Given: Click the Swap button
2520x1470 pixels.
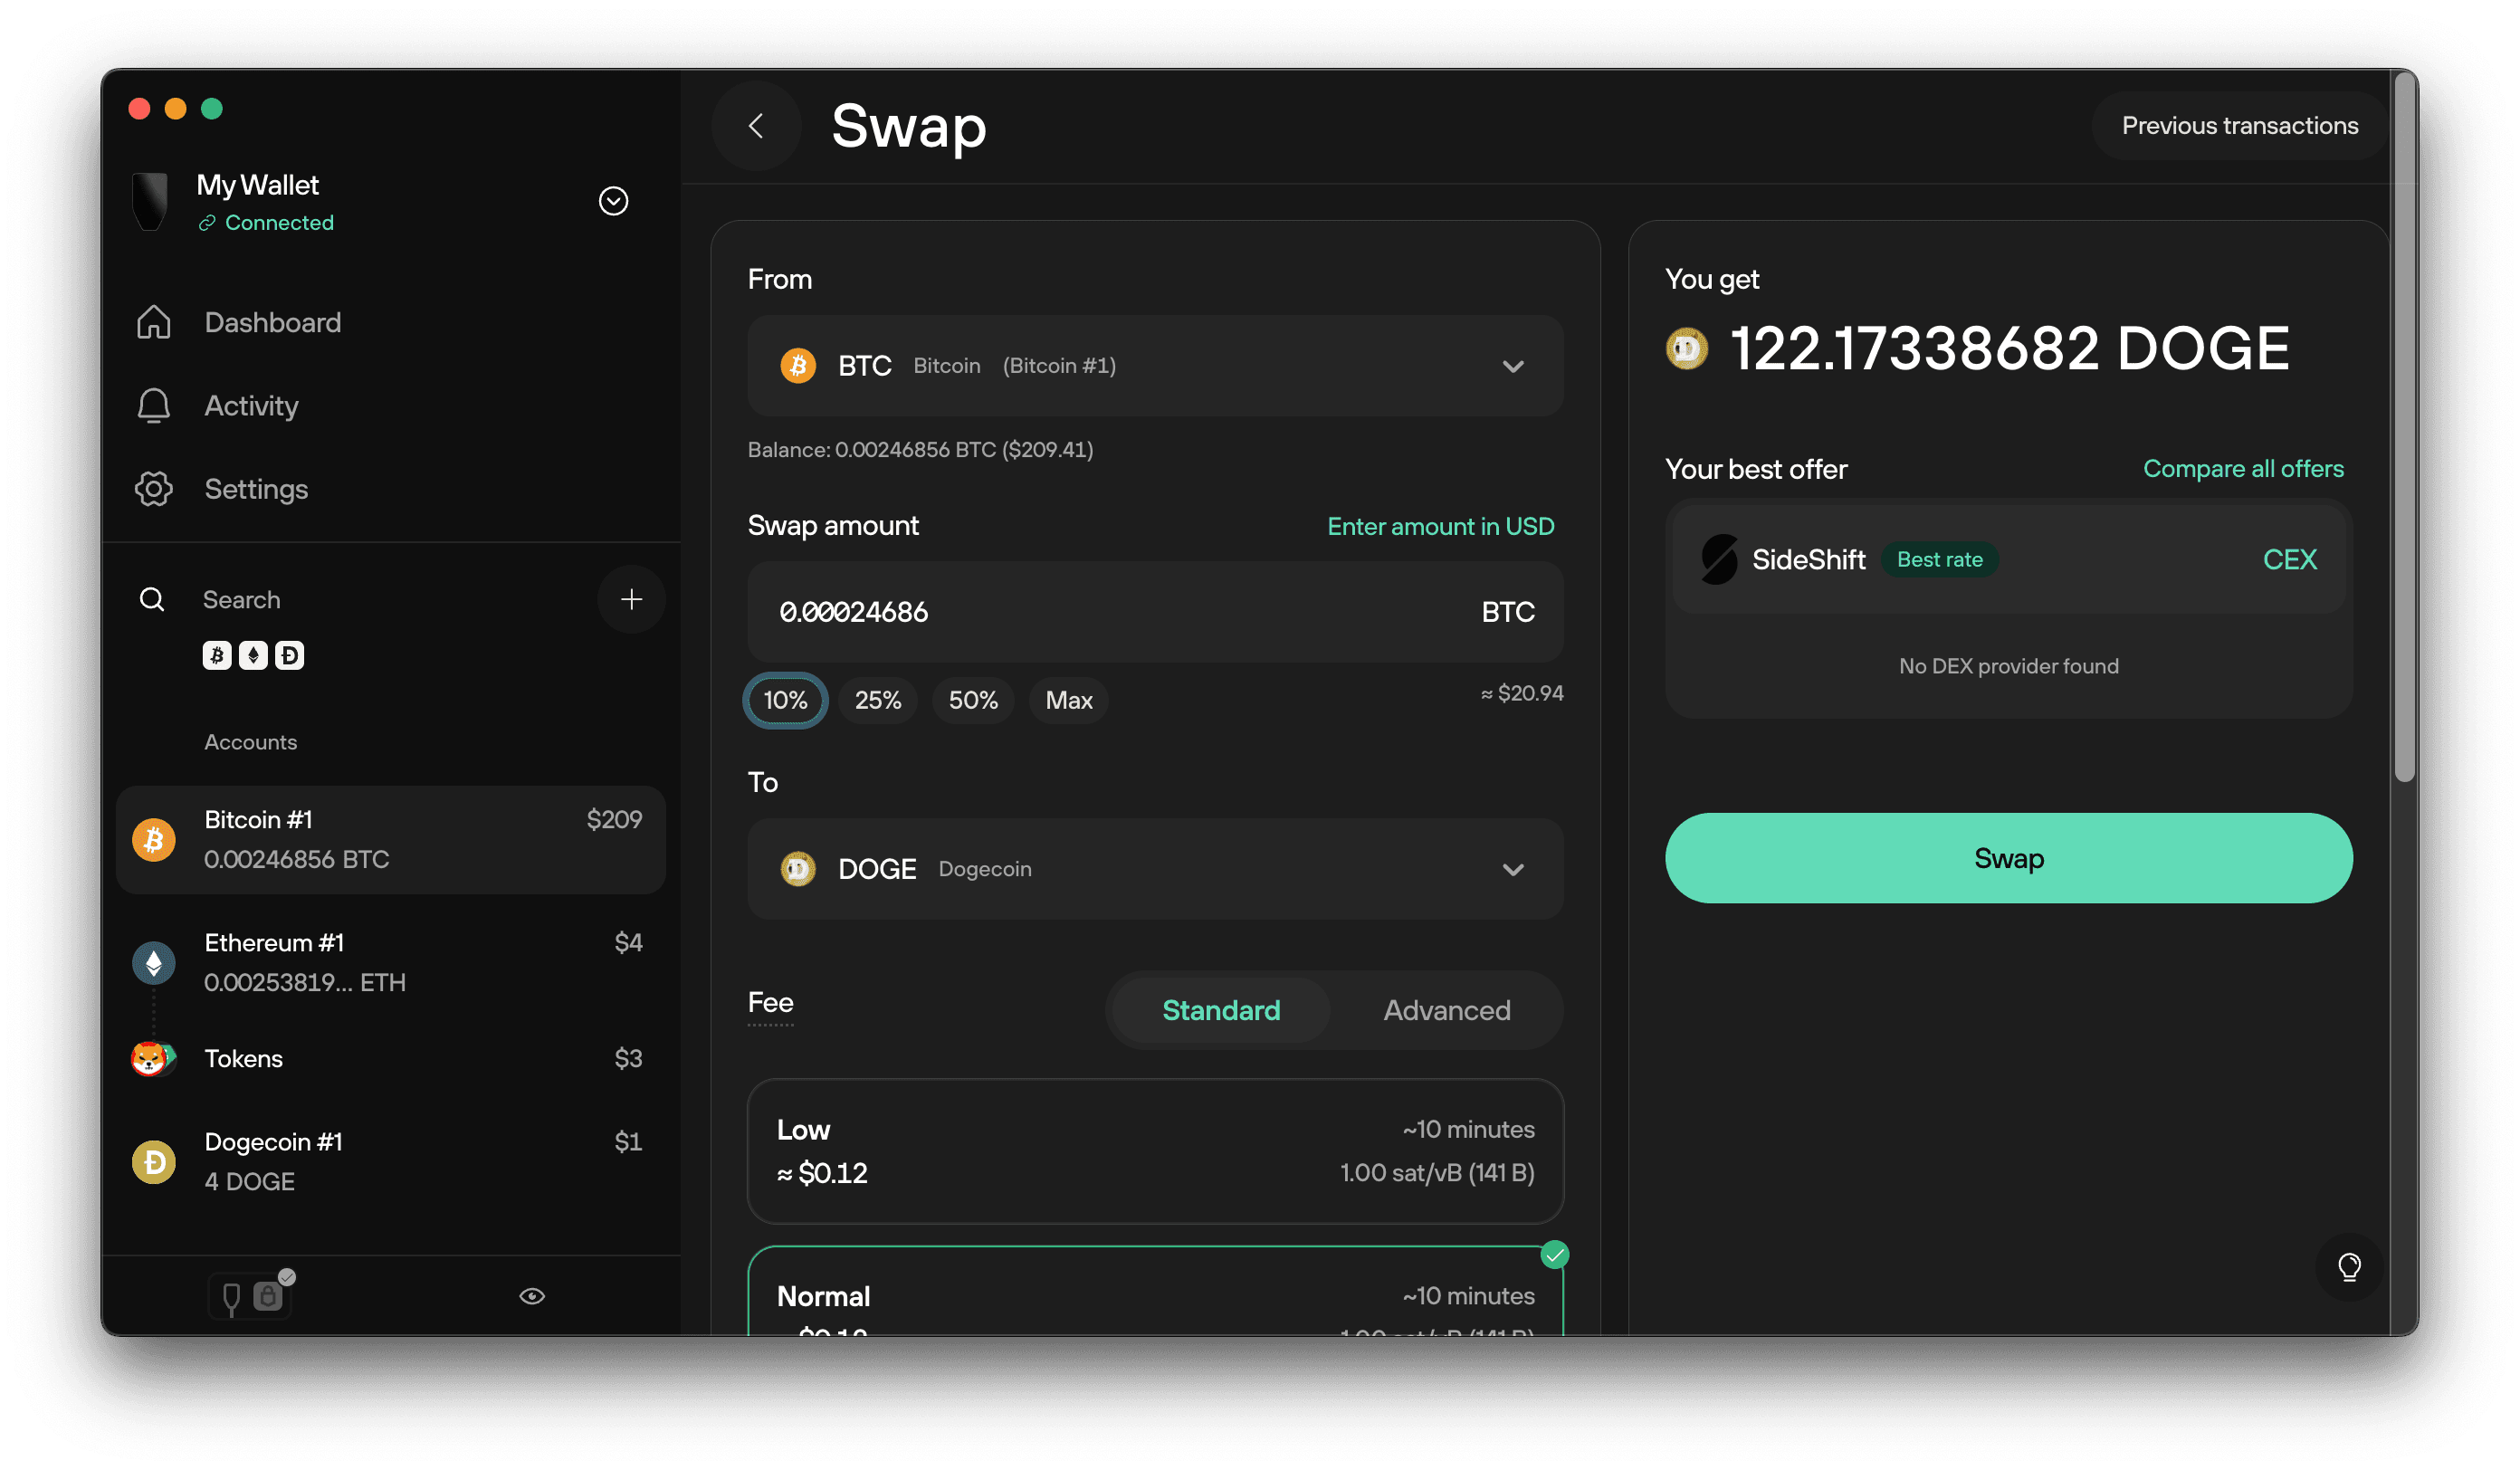Looking at the screenshot, I should tap(2008, 858).
